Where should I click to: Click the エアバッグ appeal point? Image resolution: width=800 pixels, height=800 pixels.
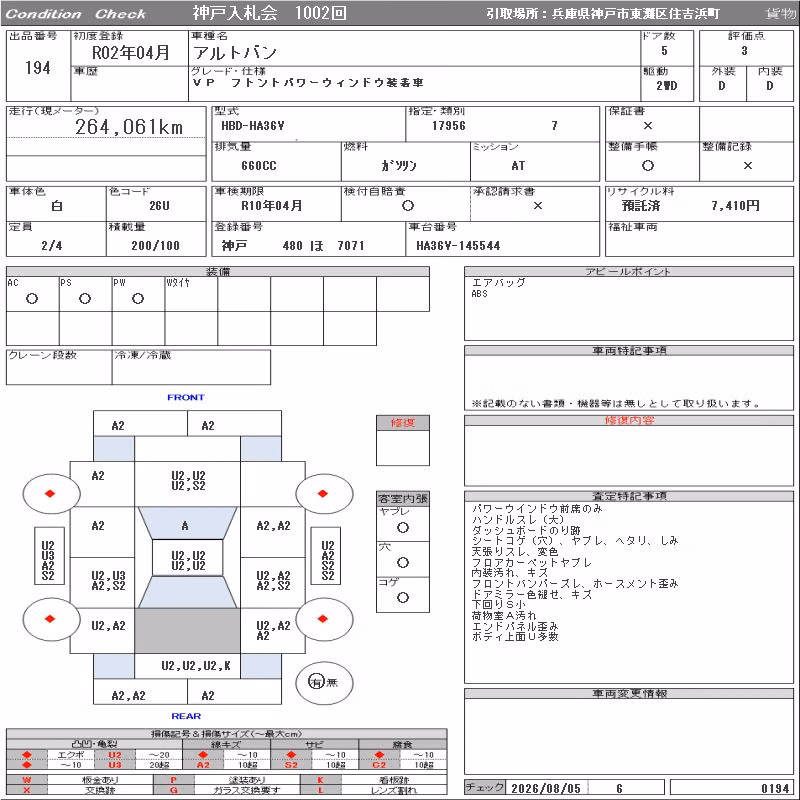498,282
